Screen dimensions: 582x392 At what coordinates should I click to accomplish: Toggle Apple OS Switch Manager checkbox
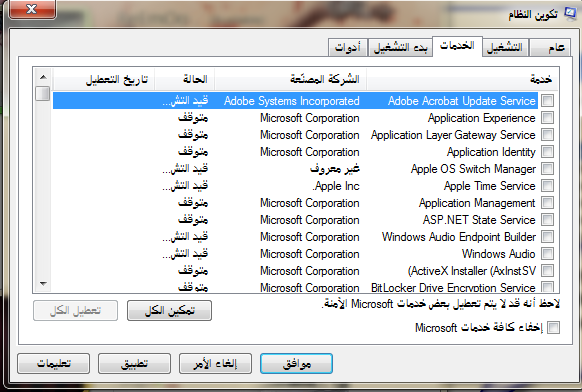click(547, 169)
